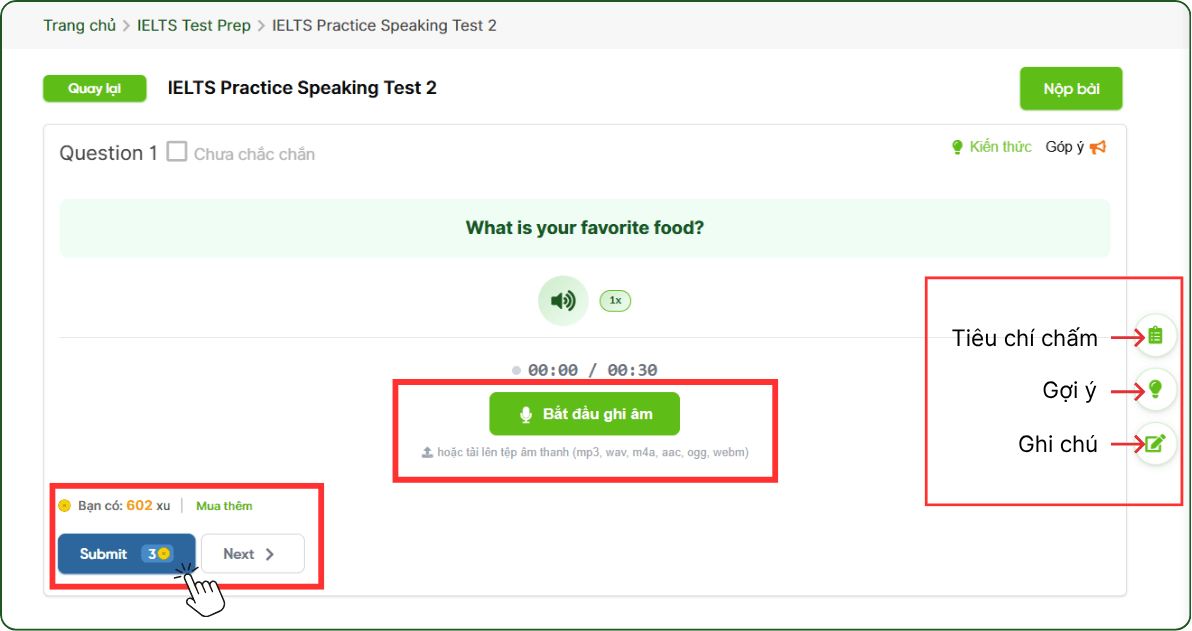1192x631 pixels.
Task: Go back with Quay lại button
Action: pos(94,89)
